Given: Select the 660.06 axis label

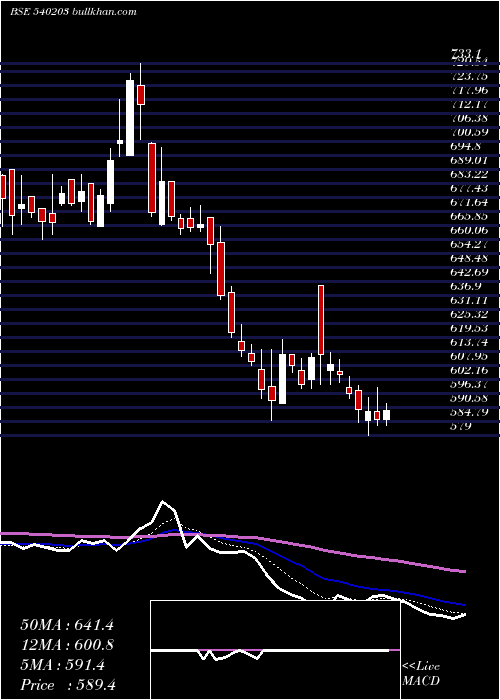Looking at the screenshot, I should [469, 230].
